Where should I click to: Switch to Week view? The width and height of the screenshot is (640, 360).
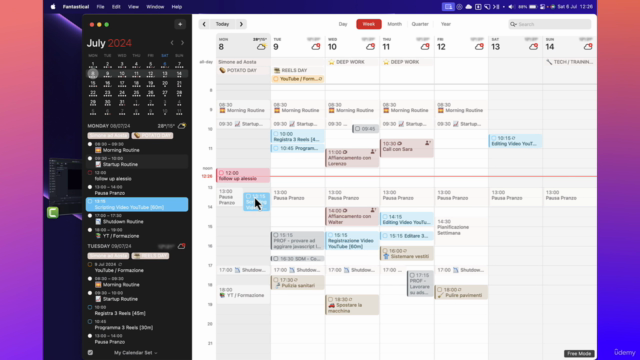coord(369,24)
